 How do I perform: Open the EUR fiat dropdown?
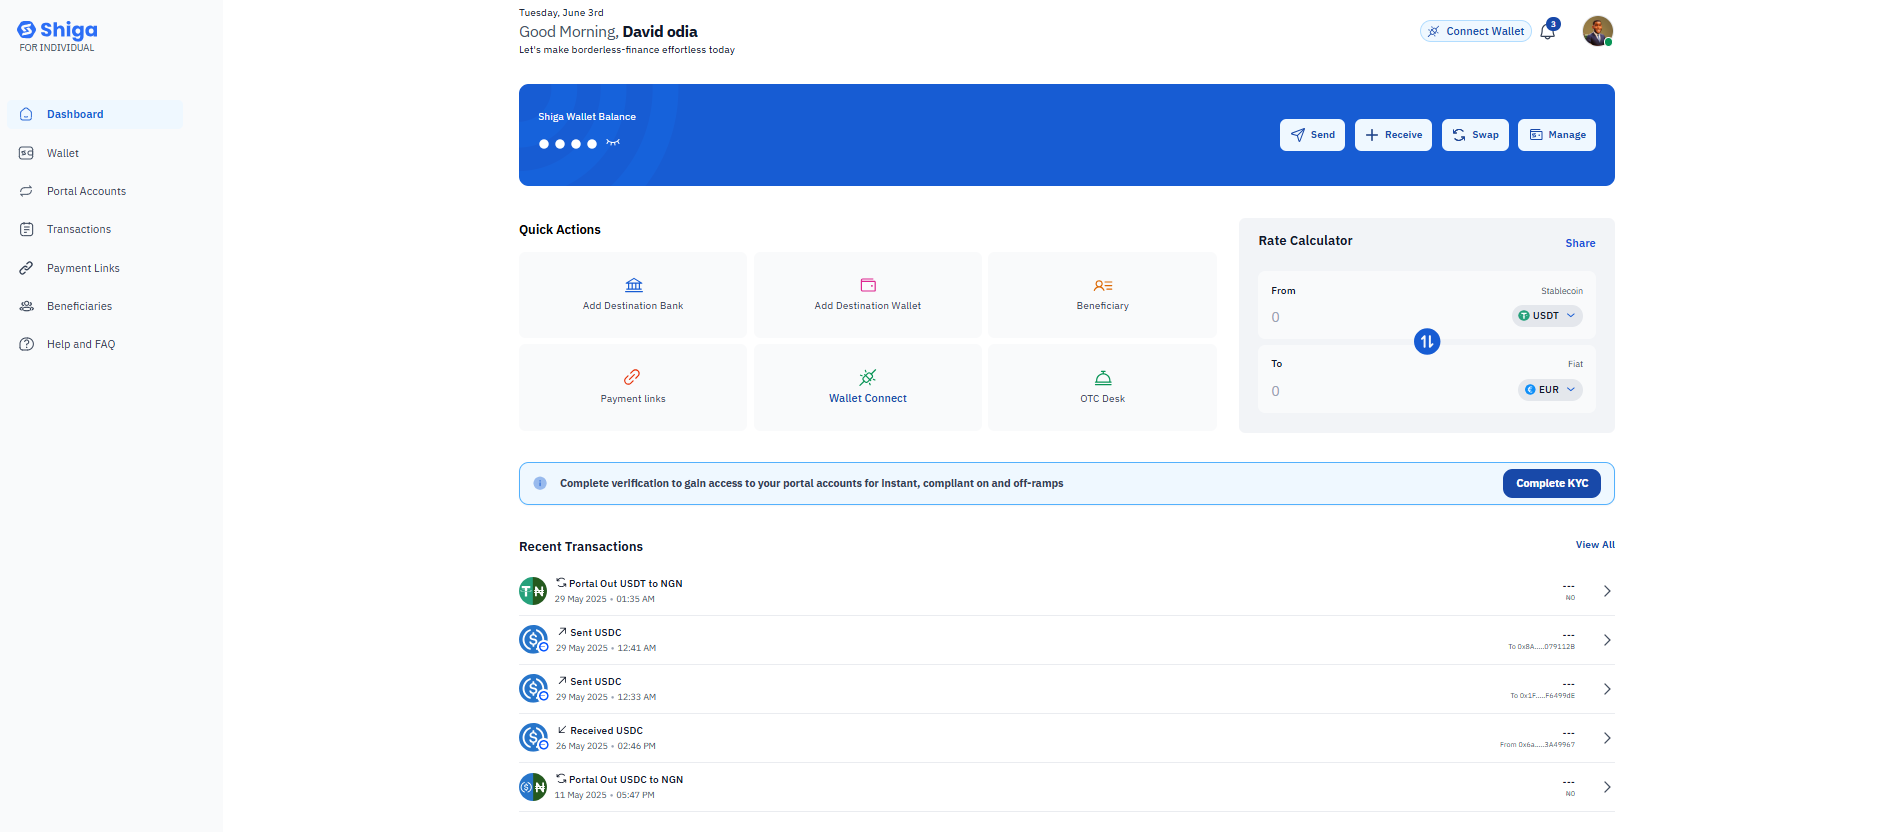pyautogui.click(x=1550, y=390)
